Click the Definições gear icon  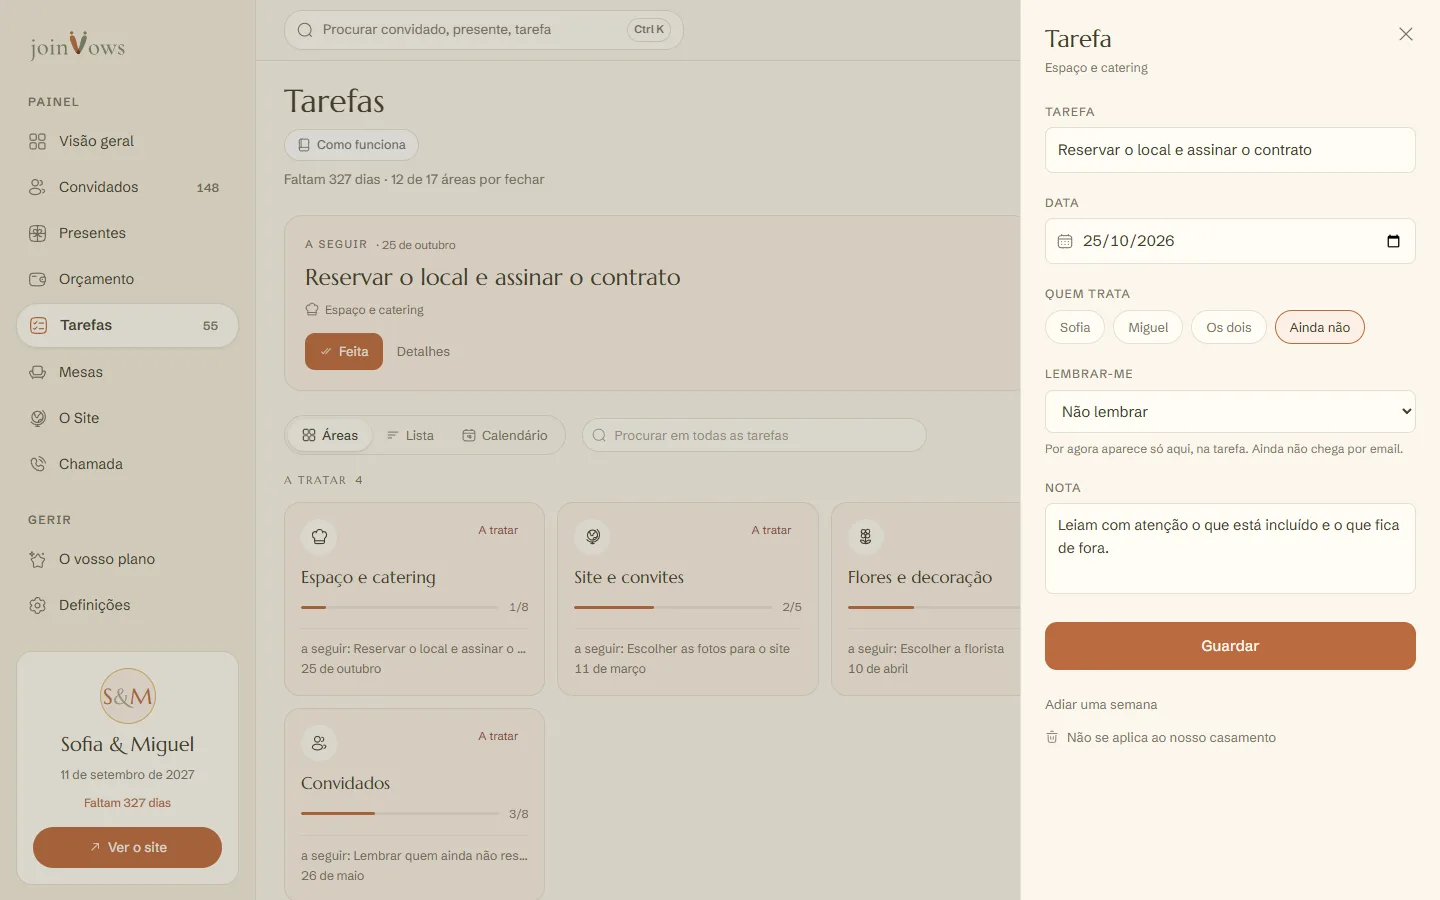tap(37, 605)
